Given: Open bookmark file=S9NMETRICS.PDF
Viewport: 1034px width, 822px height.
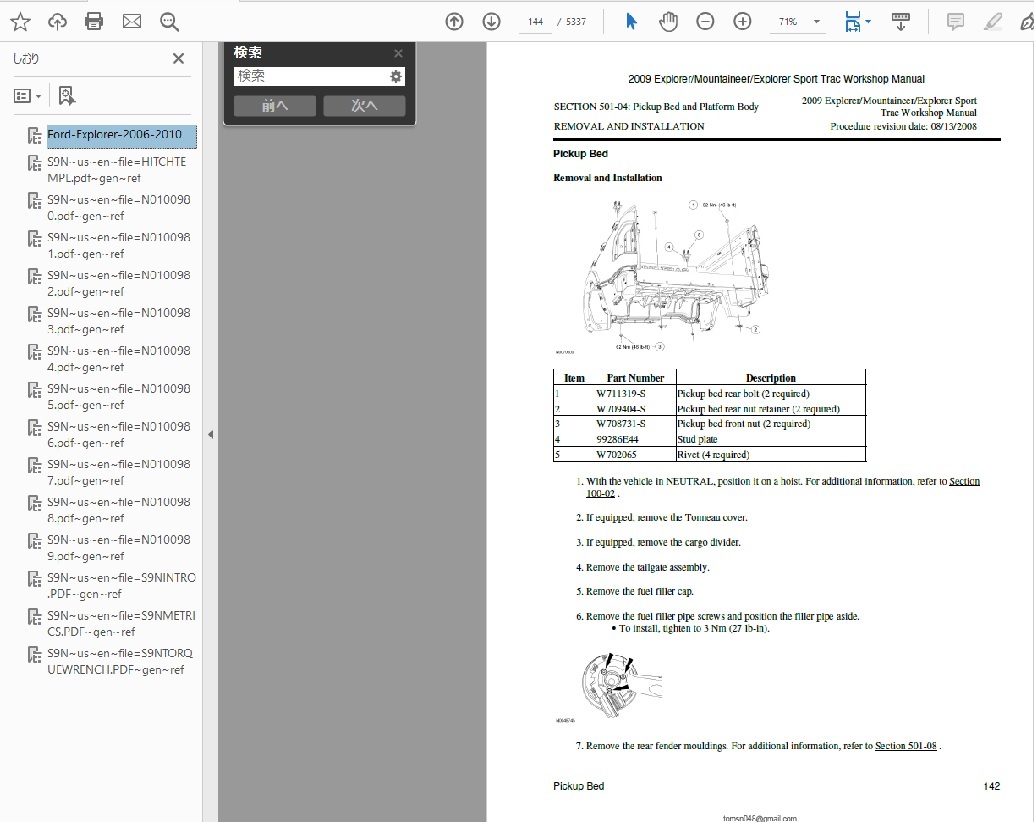Looking at the screenshot, I should point(121,624).
